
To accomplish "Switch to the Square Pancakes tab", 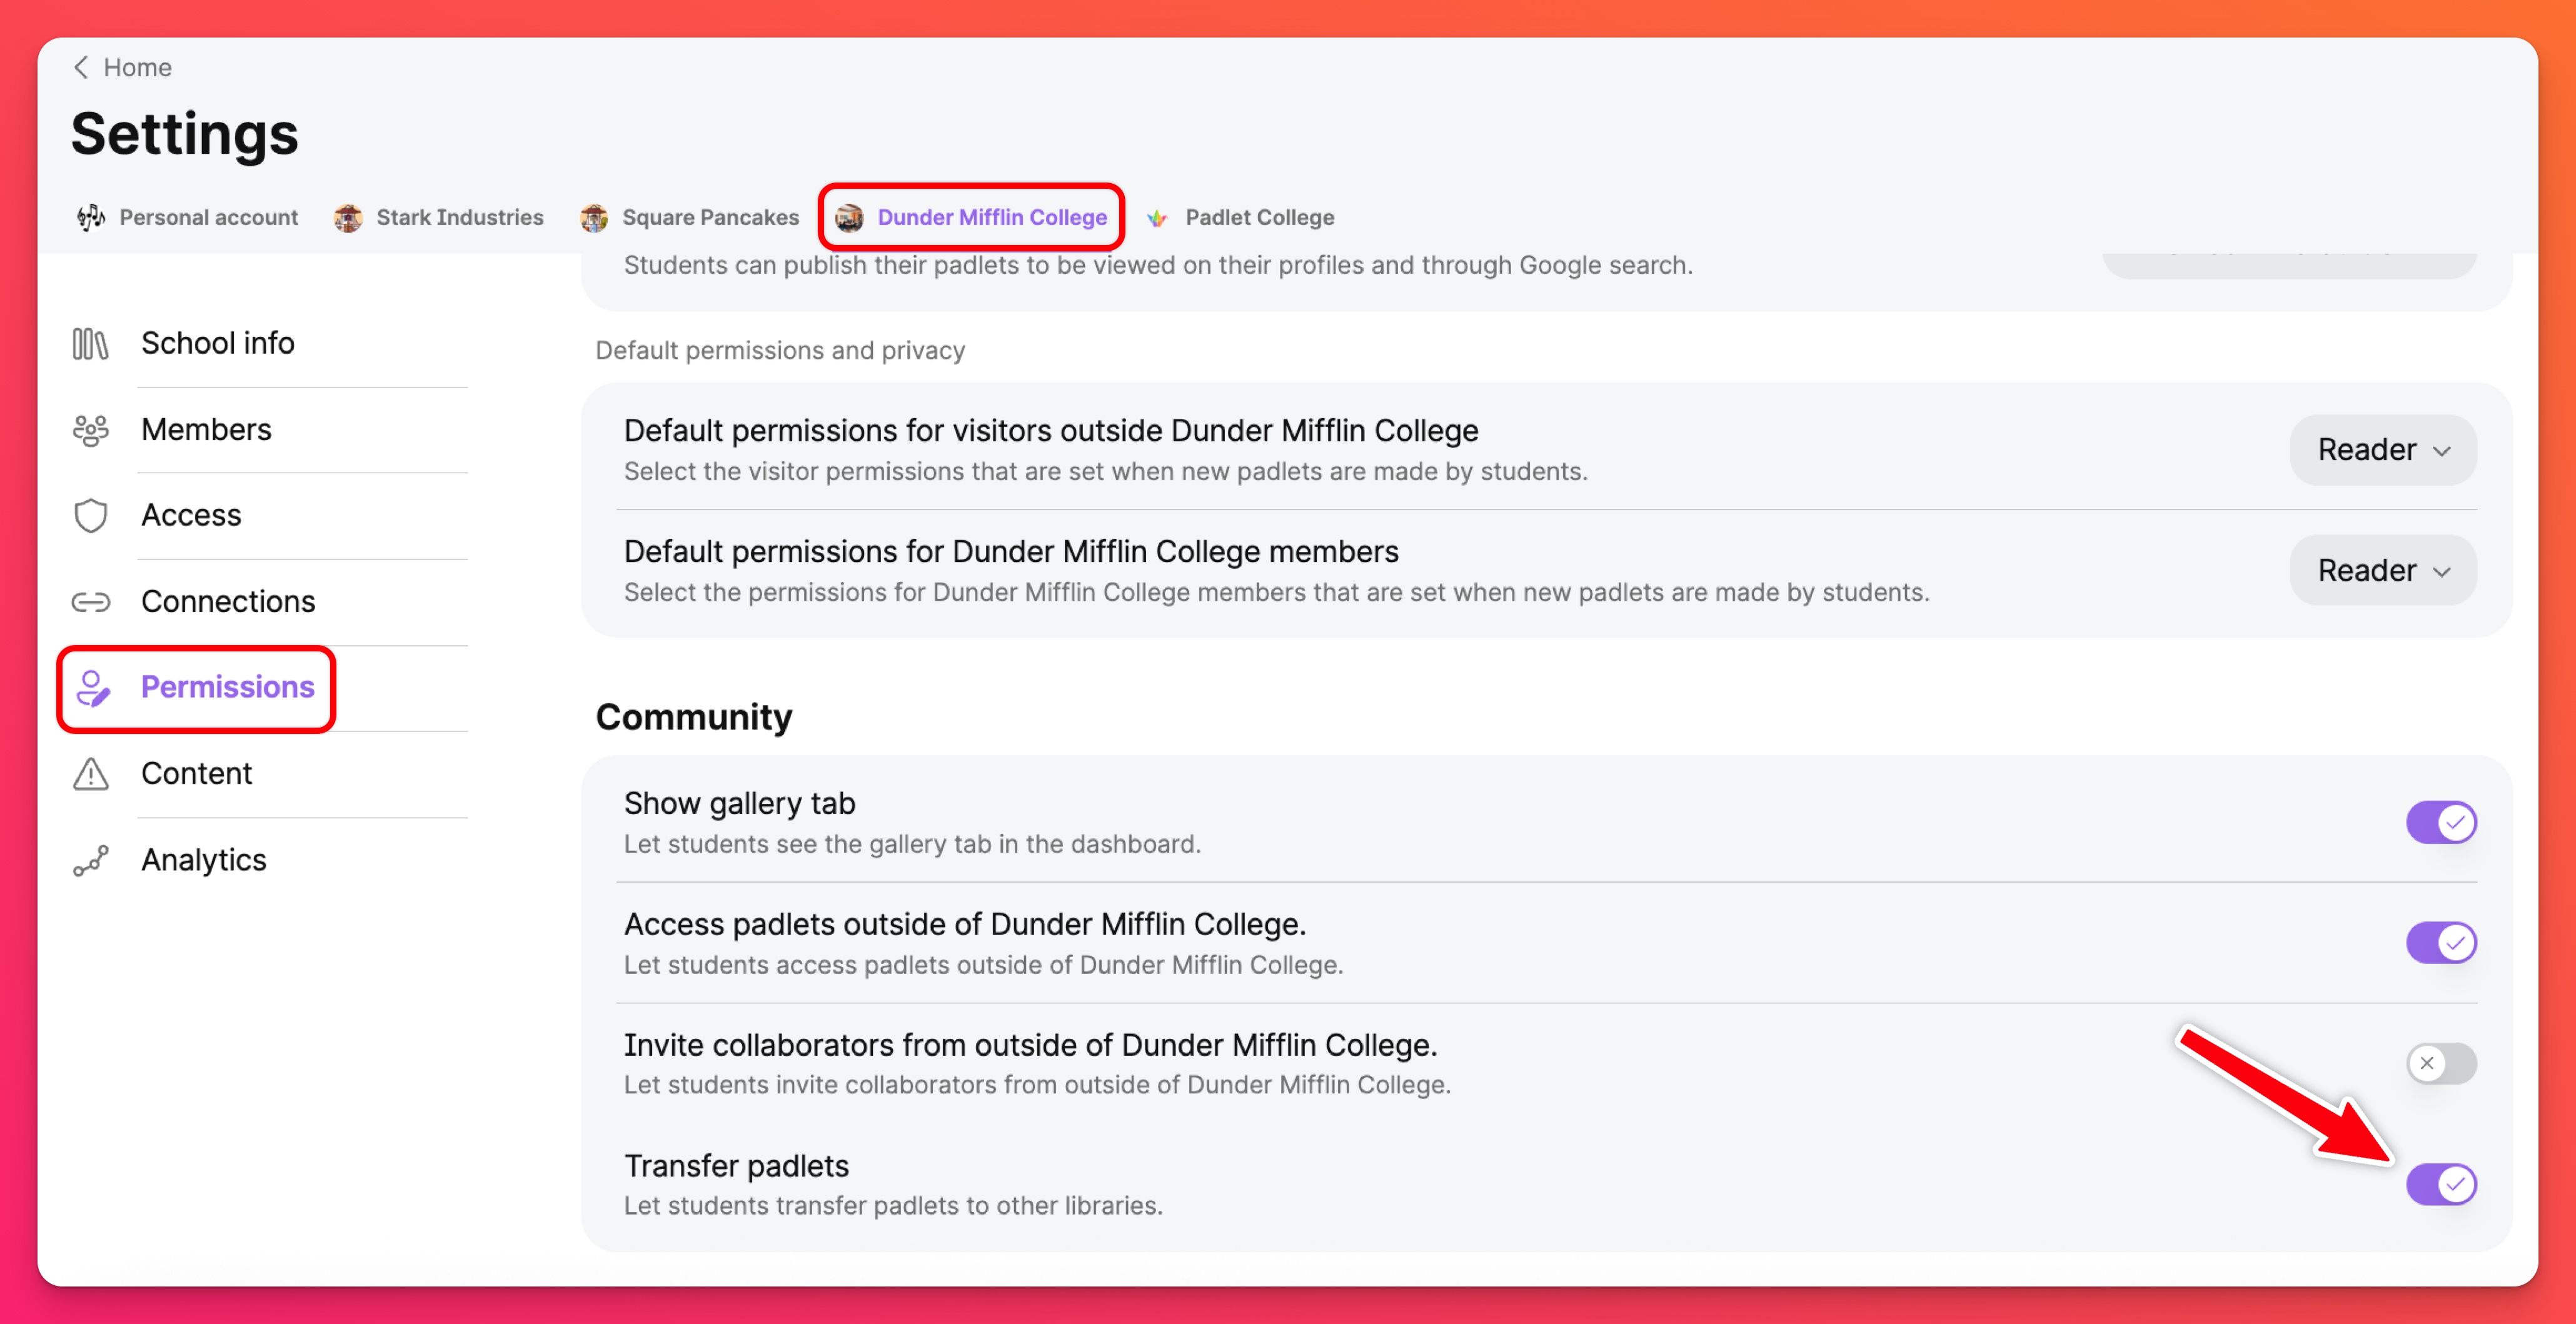I will pos(709,218).
